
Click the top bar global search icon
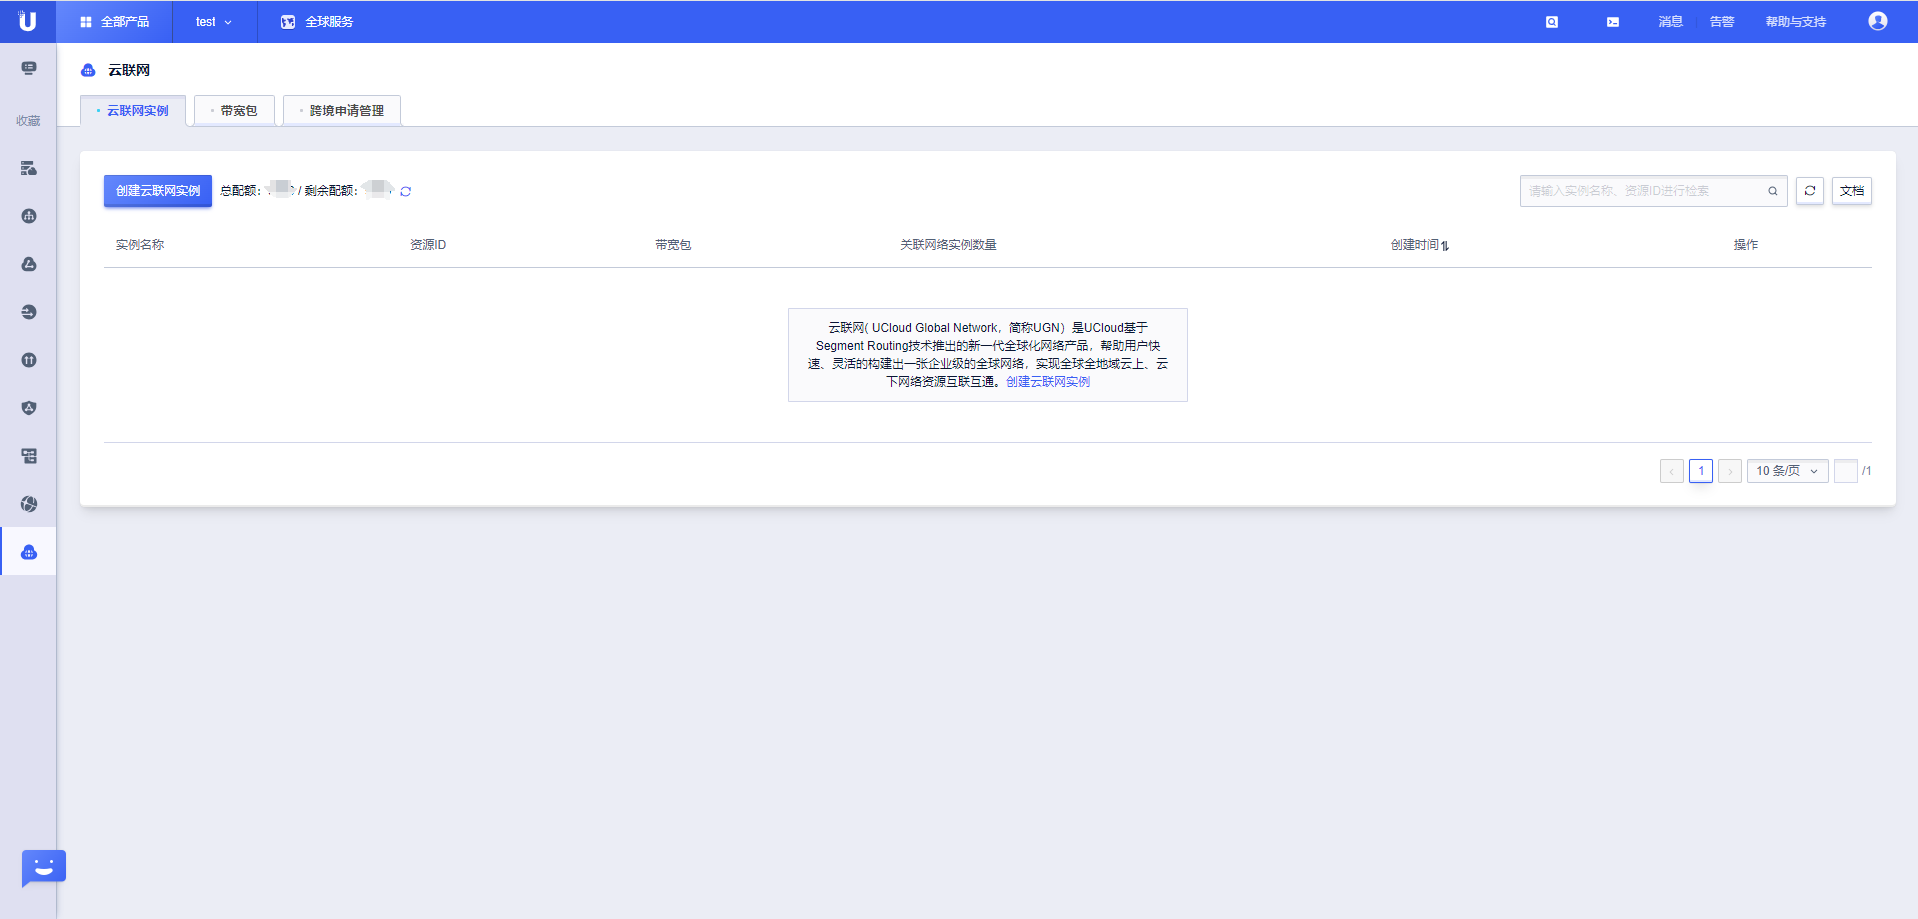pos(1551,22)
